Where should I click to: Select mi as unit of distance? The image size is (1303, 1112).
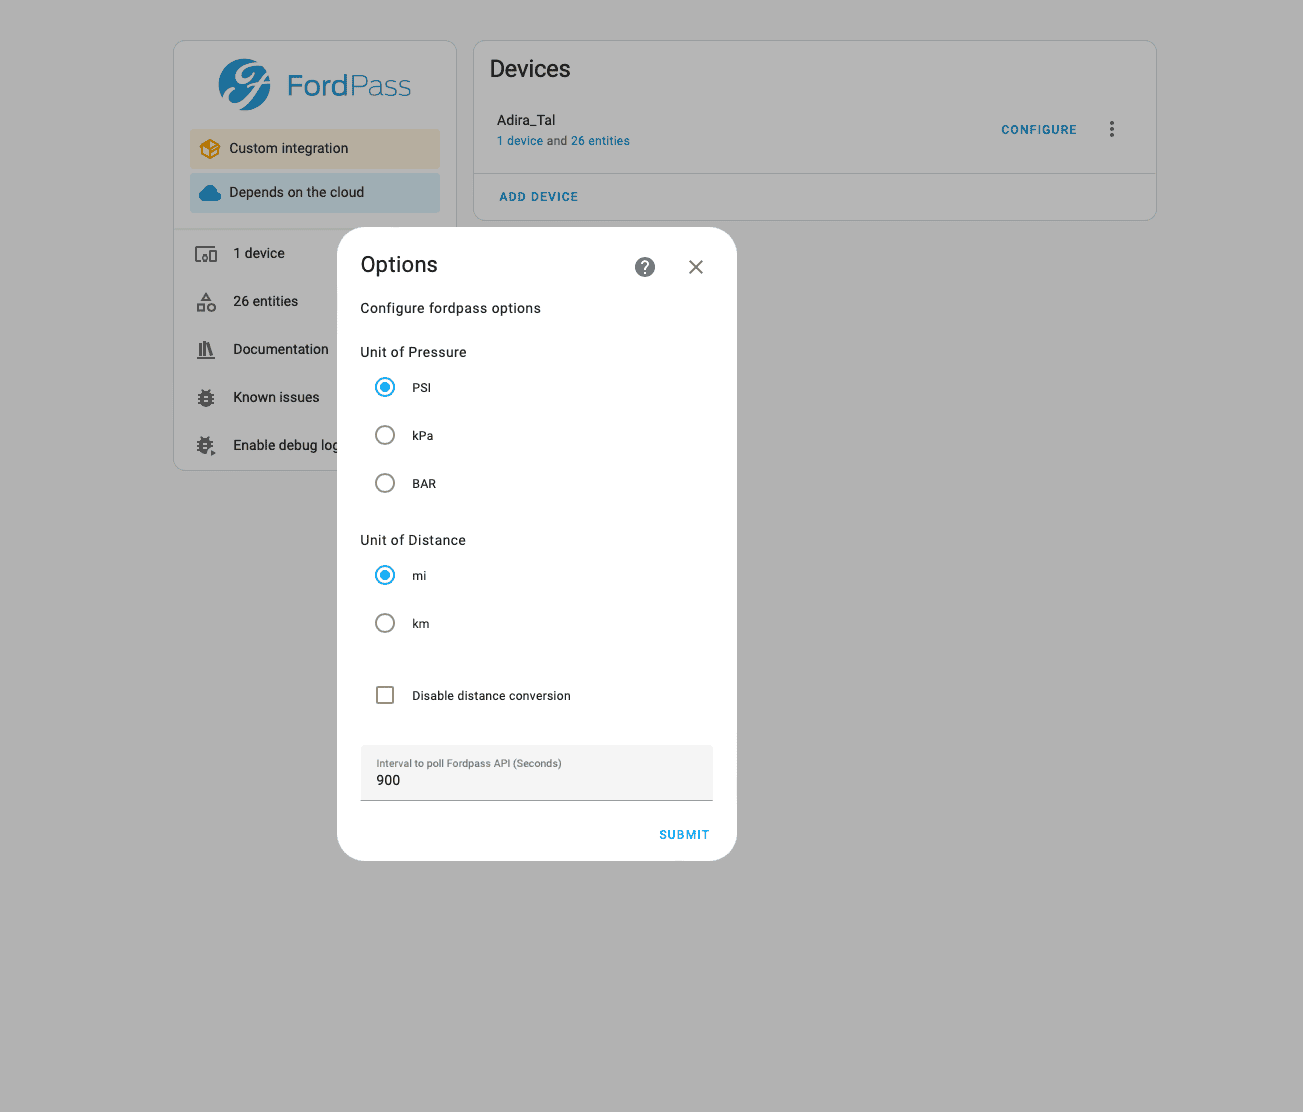click(385, 575)
